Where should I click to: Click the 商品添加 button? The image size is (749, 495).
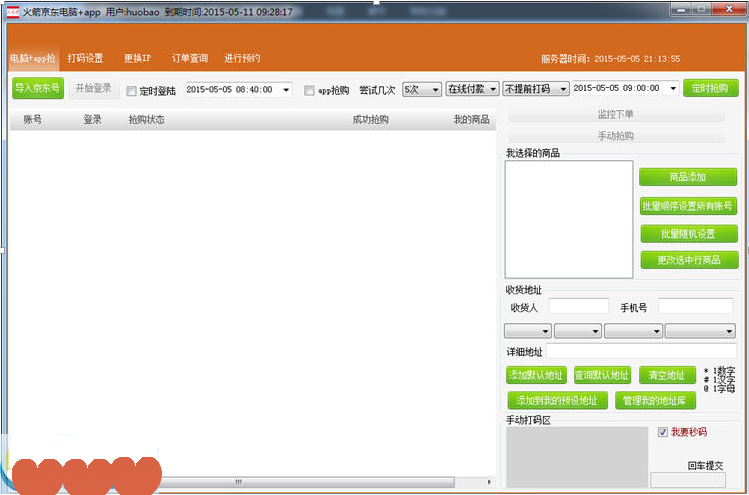point(688,177)
